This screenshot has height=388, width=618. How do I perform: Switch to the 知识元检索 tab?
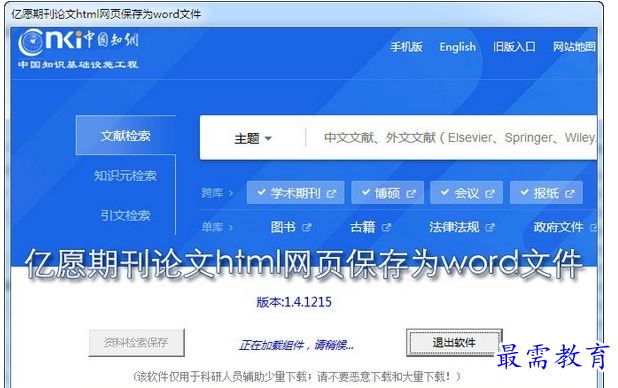(x=125, y=175)
